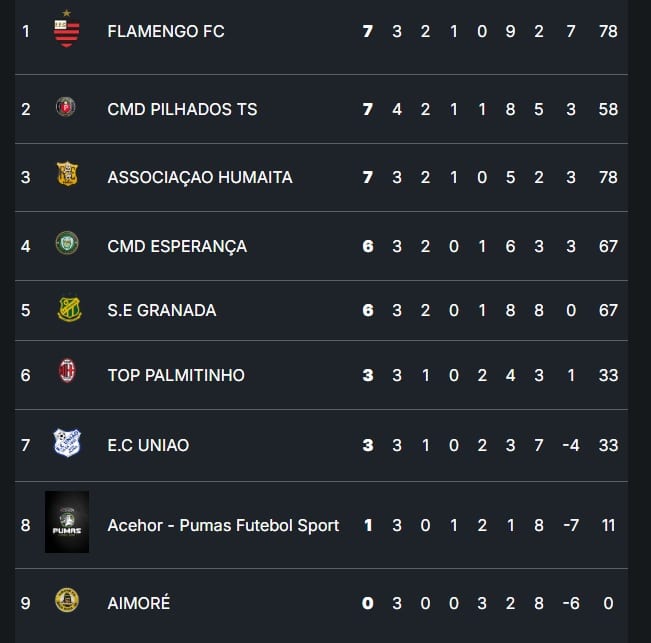651x643 pixels.
Task: Click the CMD Pilhados TS crest
Action: click(66, 107)
